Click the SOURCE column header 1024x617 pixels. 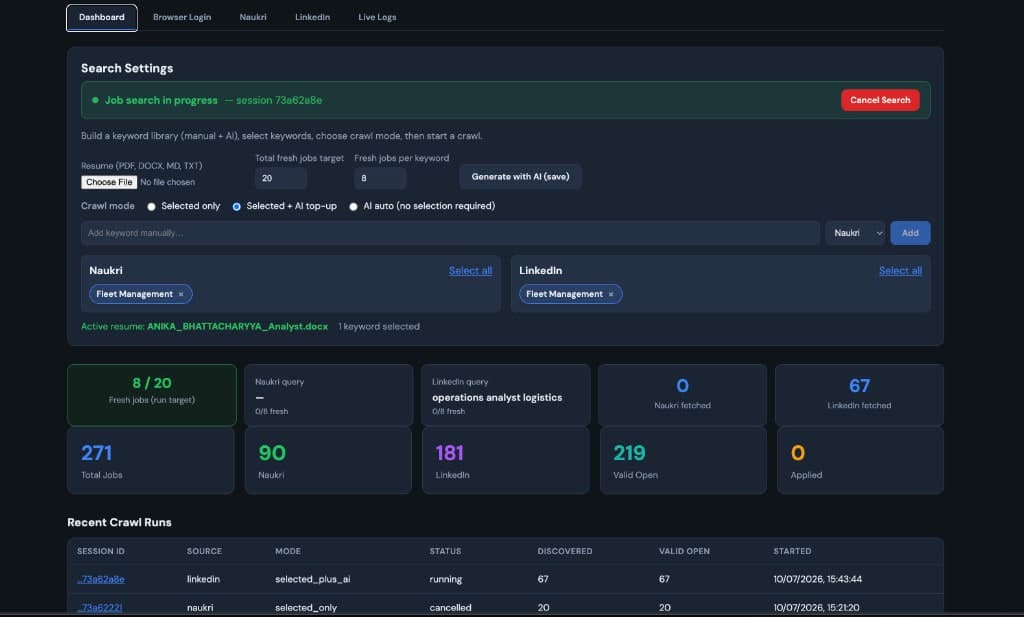(204, 551)
